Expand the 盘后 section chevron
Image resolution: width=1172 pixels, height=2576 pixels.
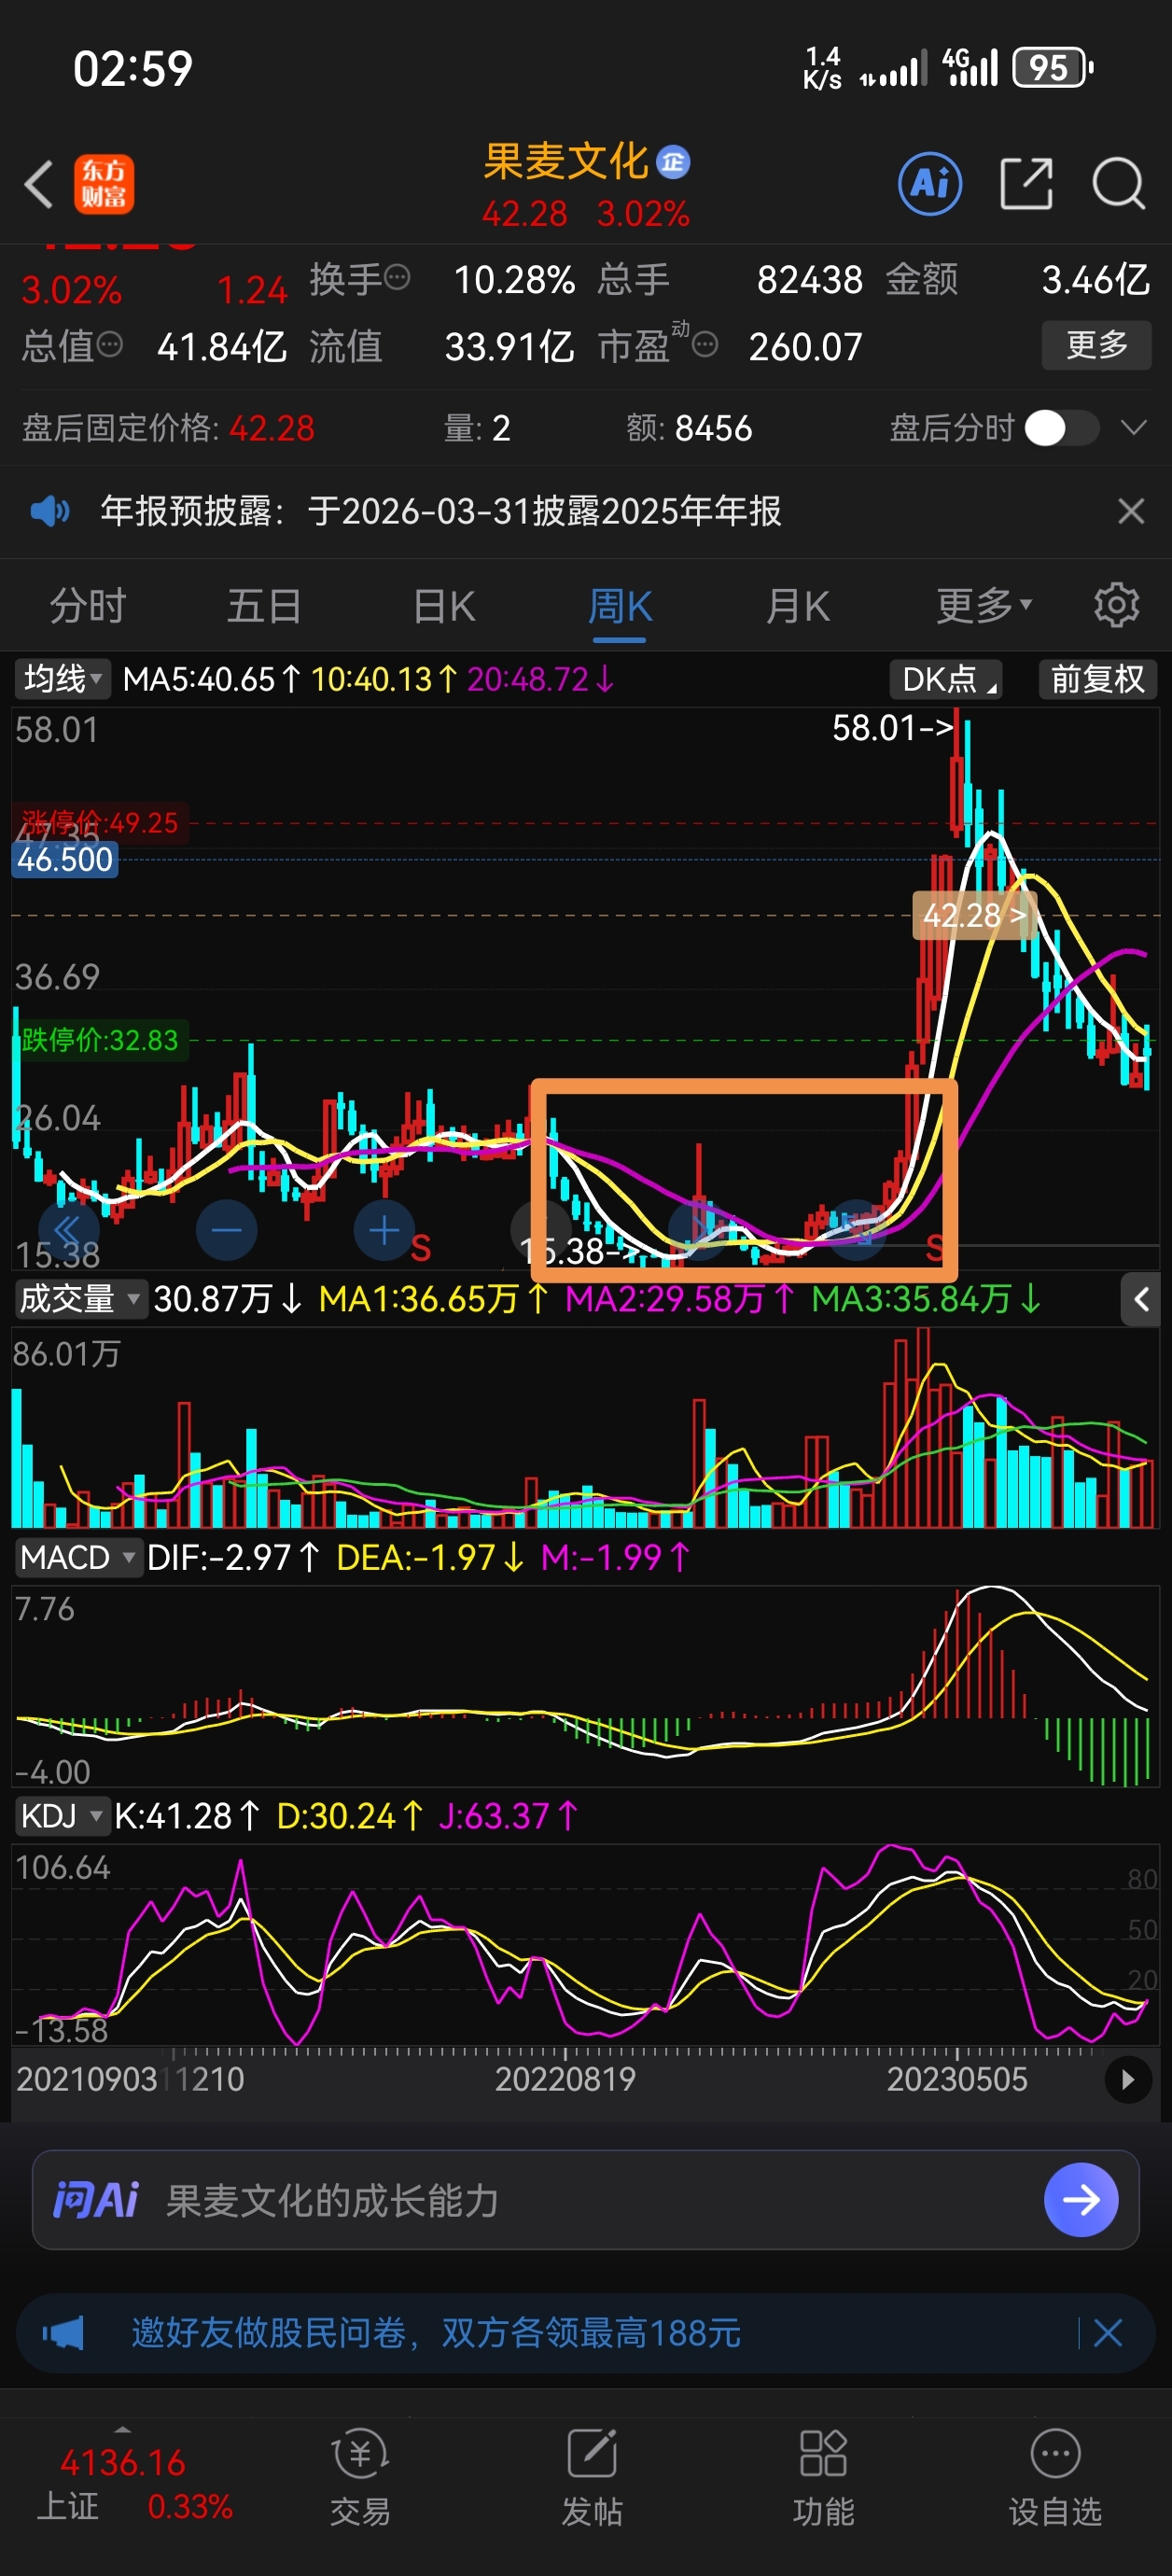[x=1133, y=428]
